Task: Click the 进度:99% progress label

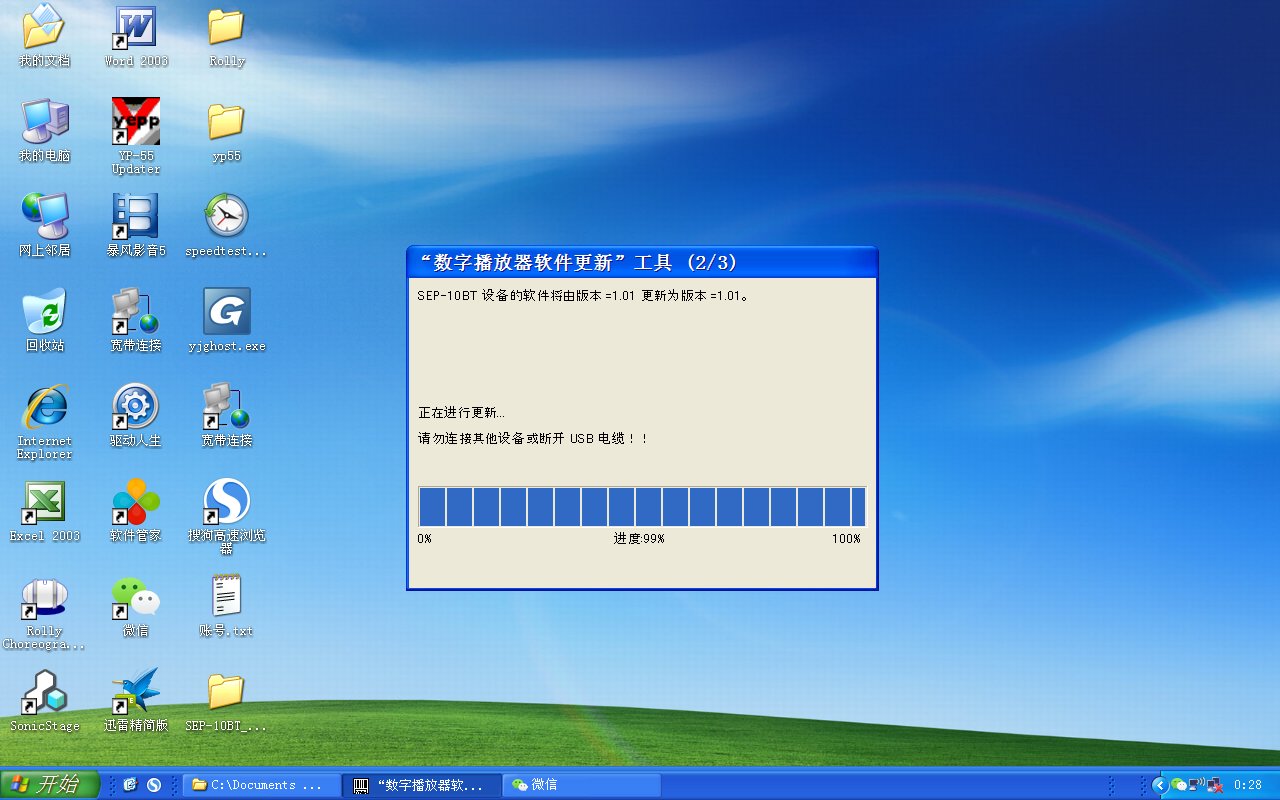Action: 639,538
